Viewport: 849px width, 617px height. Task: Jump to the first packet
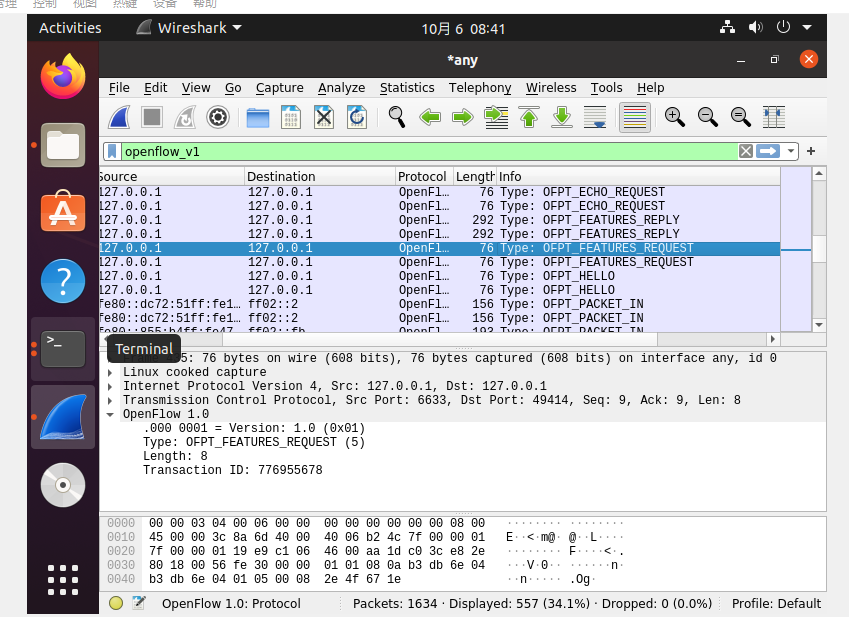[529, 117]
